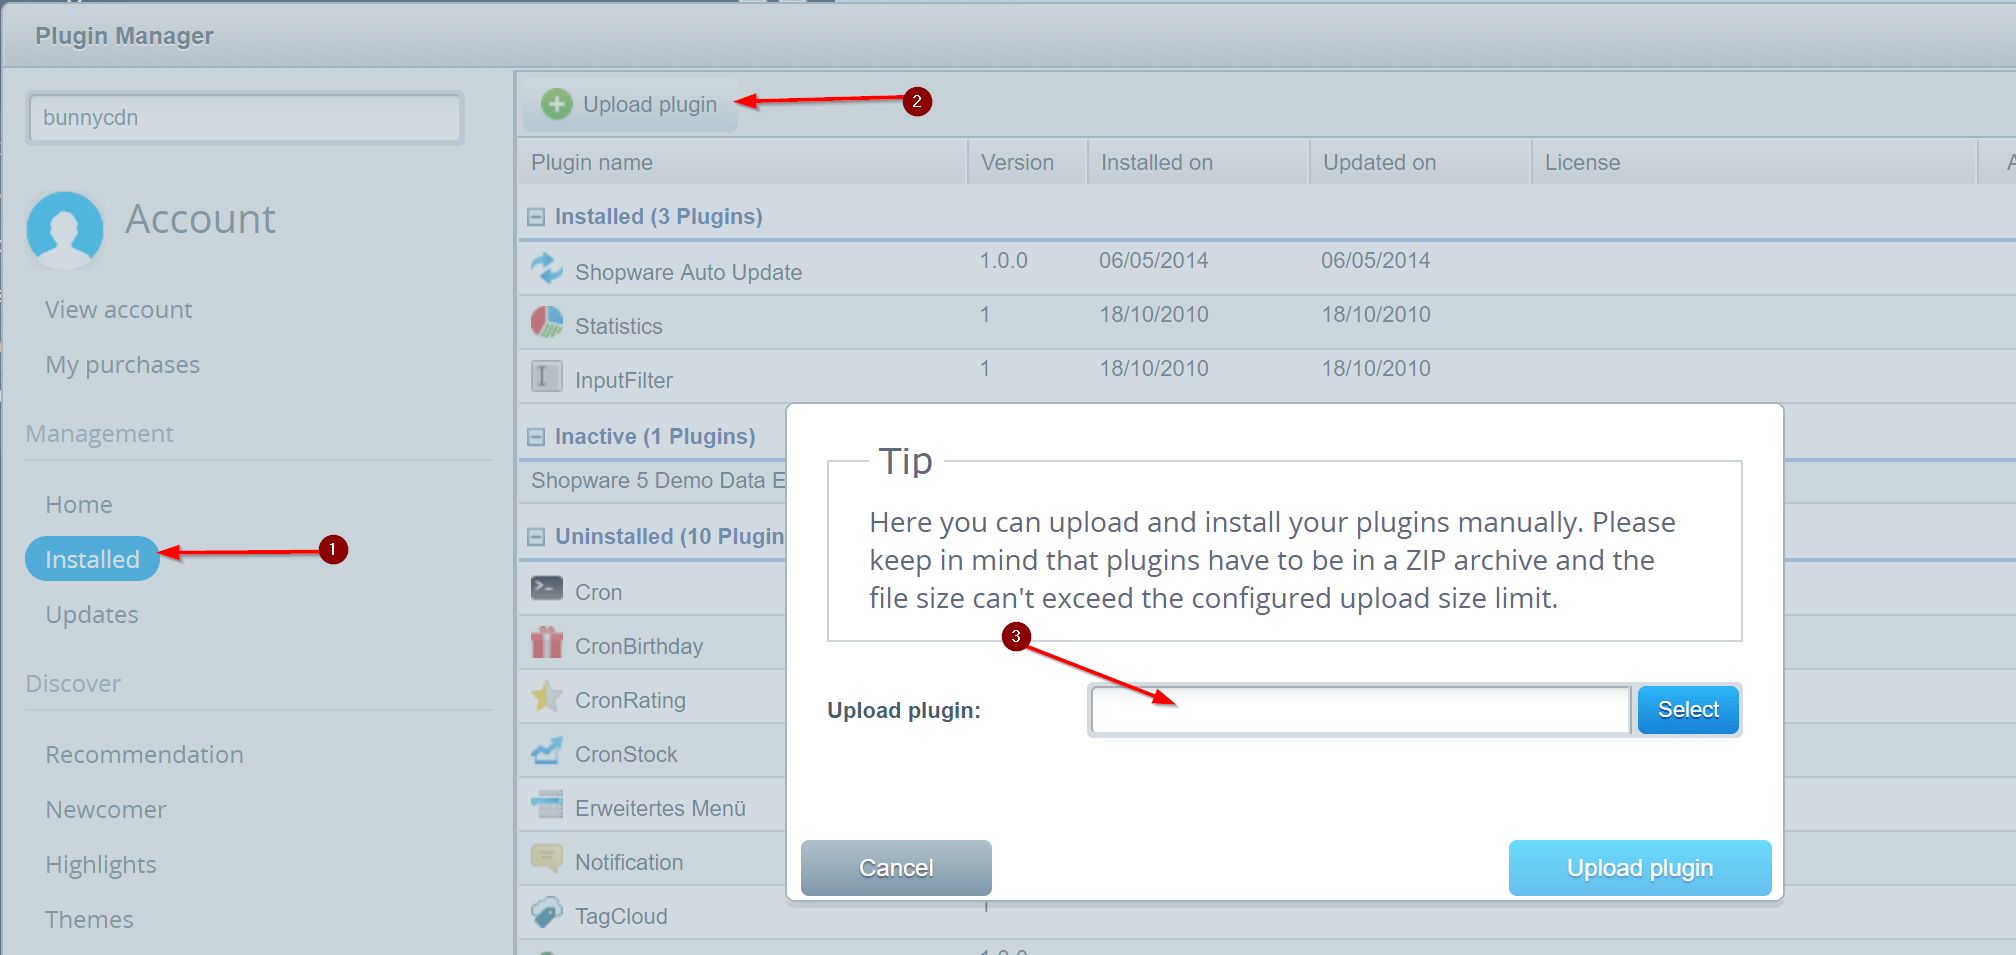2016x955 pixels.
Task: Click the Cron terminal icon
Action: [547, 588]
